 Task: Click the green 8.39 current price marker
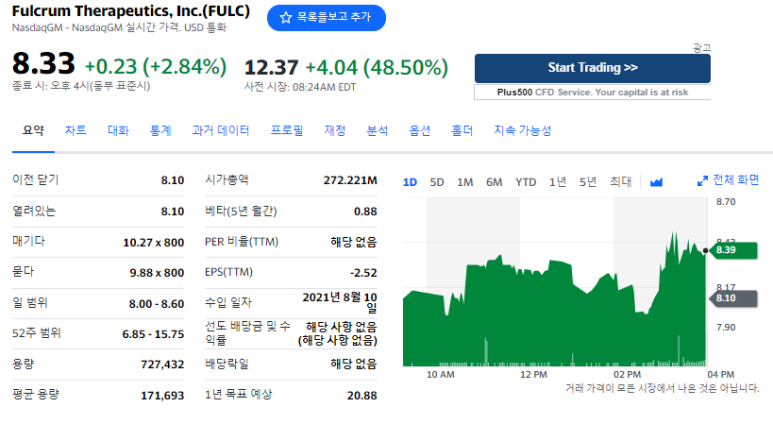(735, 250)
